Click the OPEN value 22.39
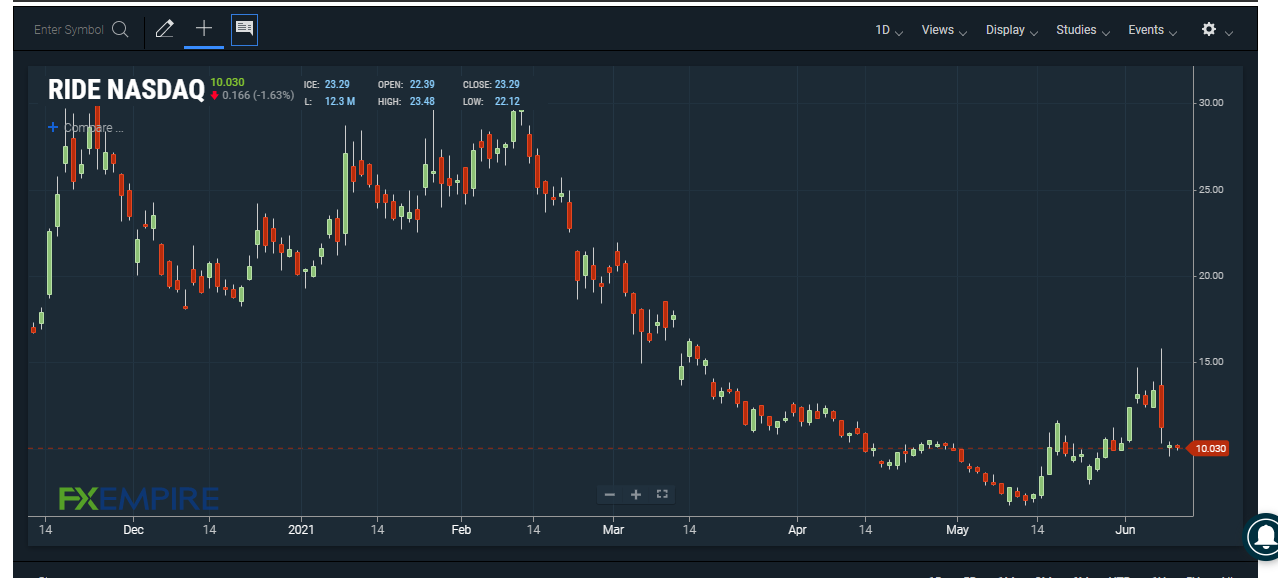The width and height of the screenshot is (1278, 578). [x=421, y=85]
